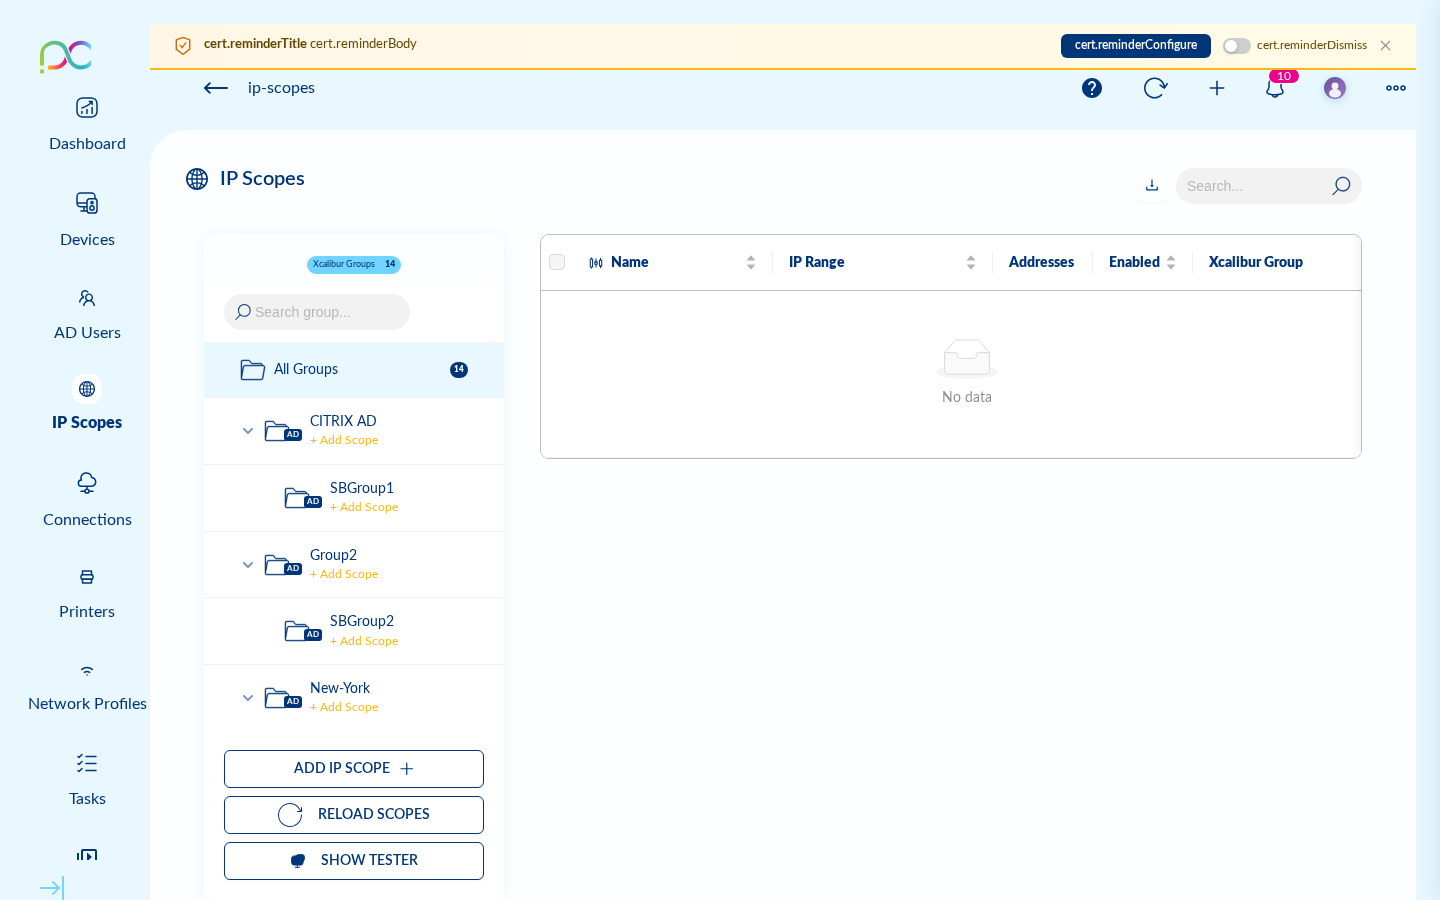Collapse the CITRIX AD group chevron
The height and width of the screenshot is (900, 1440).
pyautogui.click(x=248, y=431)
